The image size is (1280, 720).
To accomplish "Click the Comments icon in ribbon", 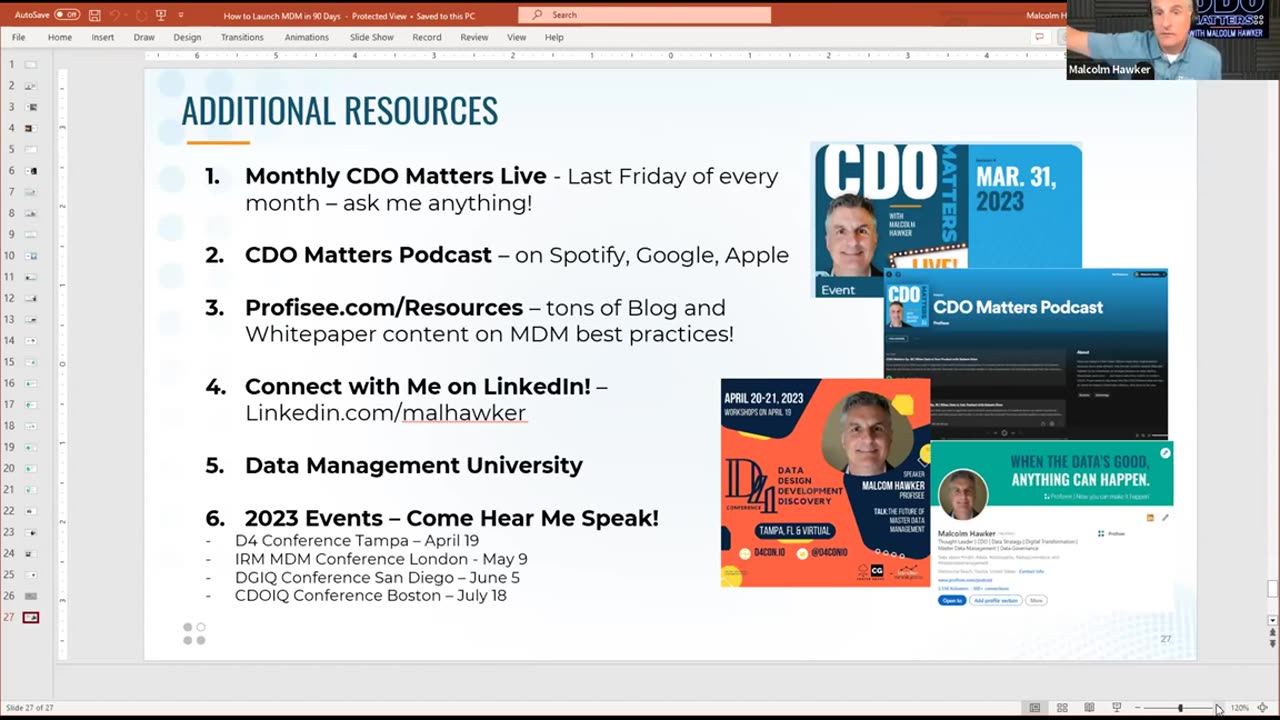I will coord(1039,37).
